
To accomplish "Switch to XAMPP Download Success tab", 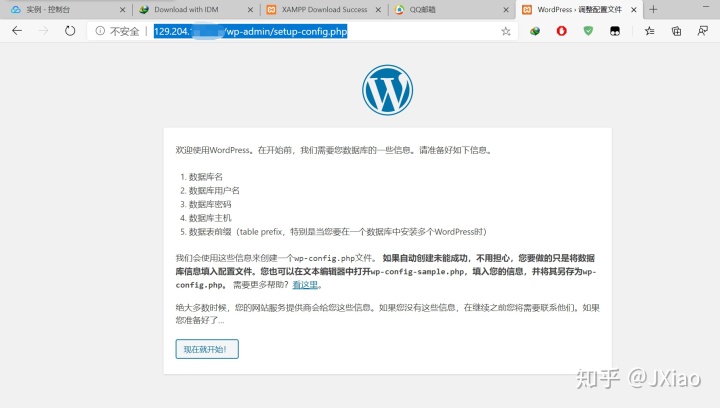I will [x=324, y=9].
